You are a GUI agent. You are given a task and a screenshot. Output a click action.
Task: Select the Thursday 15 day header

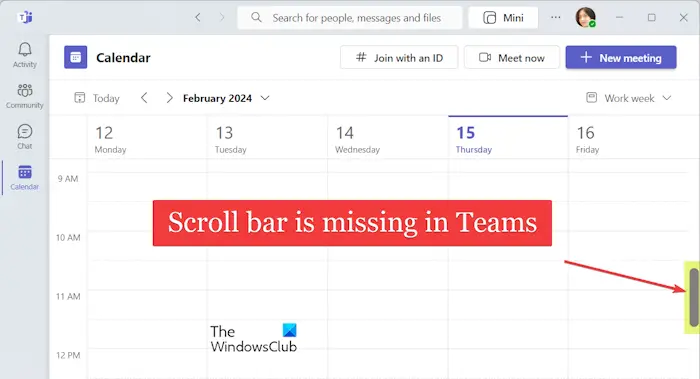508,137
